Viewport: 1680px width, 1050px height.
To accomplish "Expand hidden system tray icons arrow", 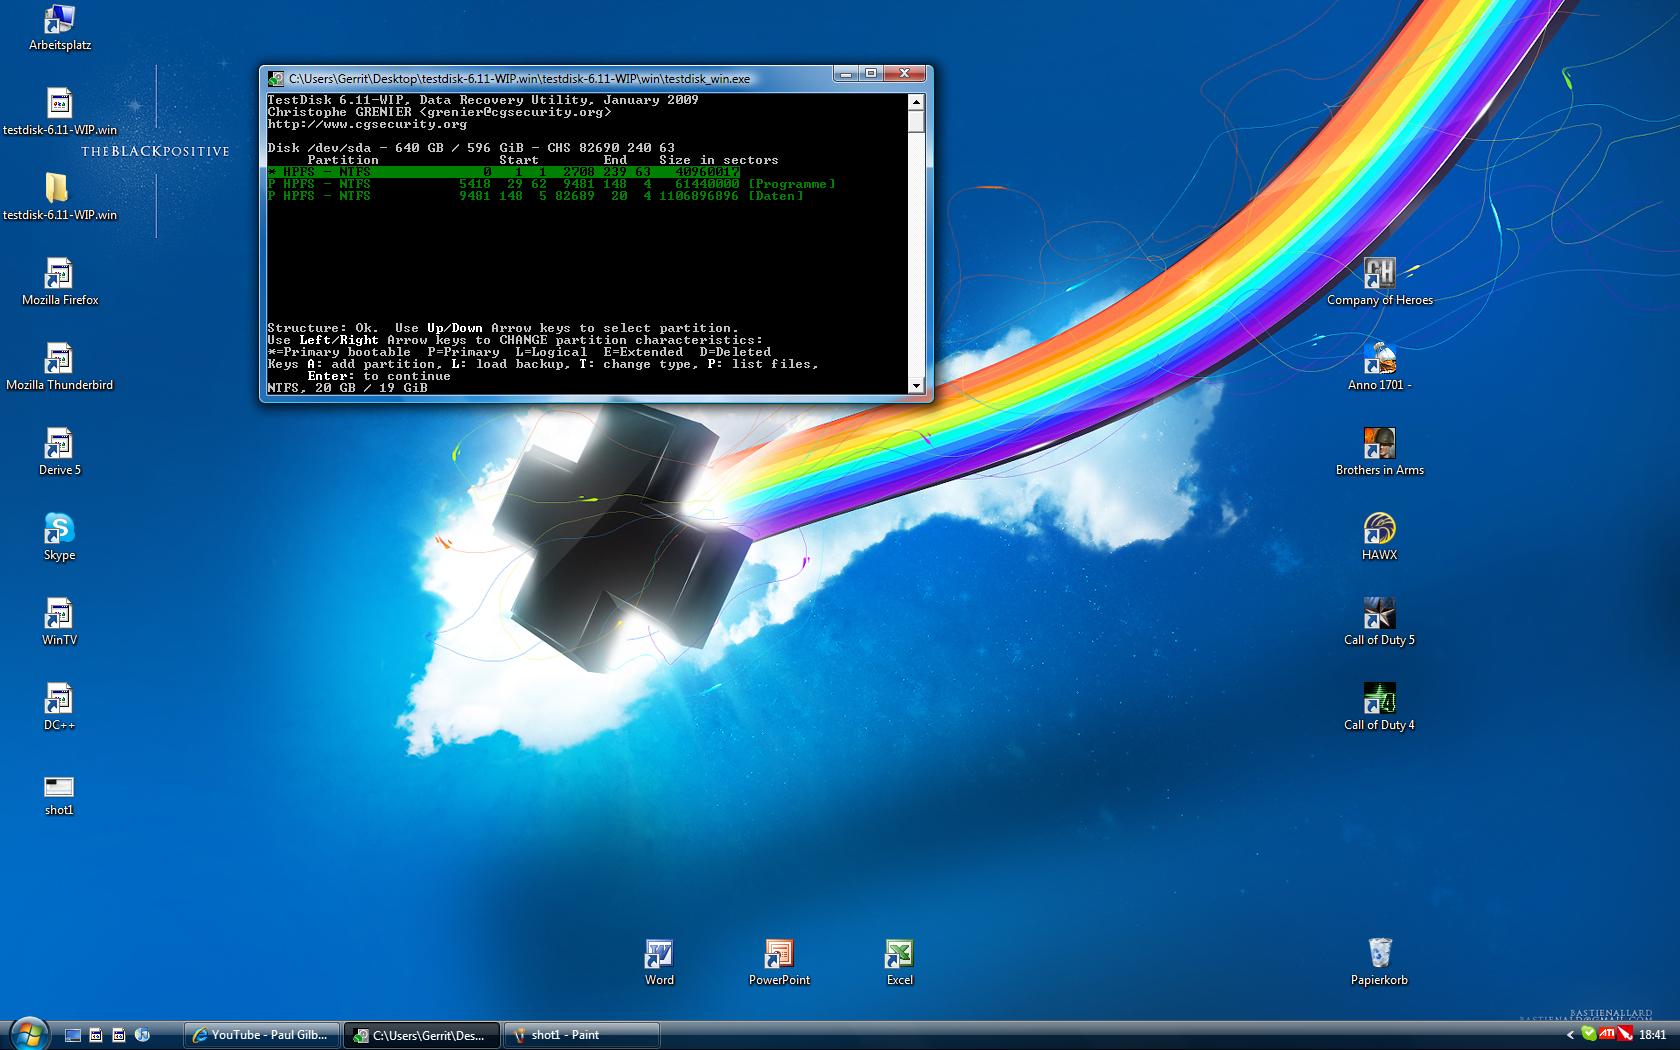I will (1570, 1035).
